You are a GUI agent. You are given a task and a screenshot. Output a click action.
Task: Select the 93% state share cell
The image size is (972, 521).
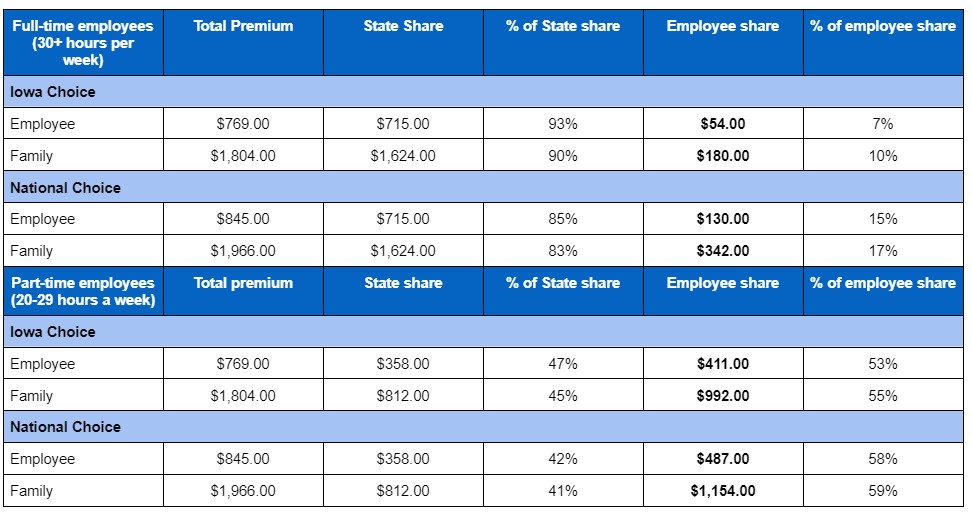click(563, 124)
